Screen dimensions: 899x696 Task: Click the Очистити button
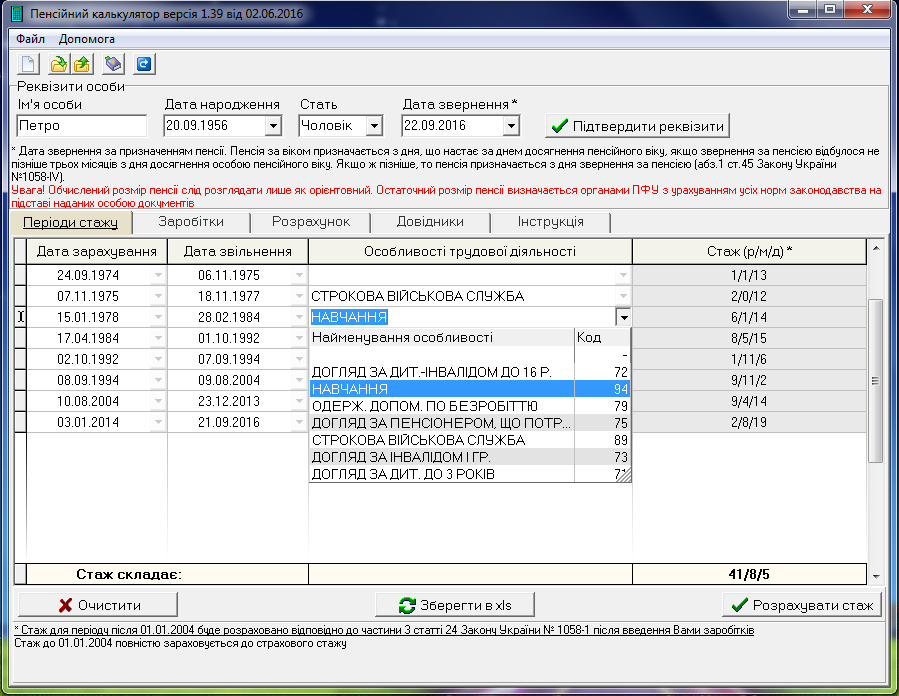tap(97, 605)
